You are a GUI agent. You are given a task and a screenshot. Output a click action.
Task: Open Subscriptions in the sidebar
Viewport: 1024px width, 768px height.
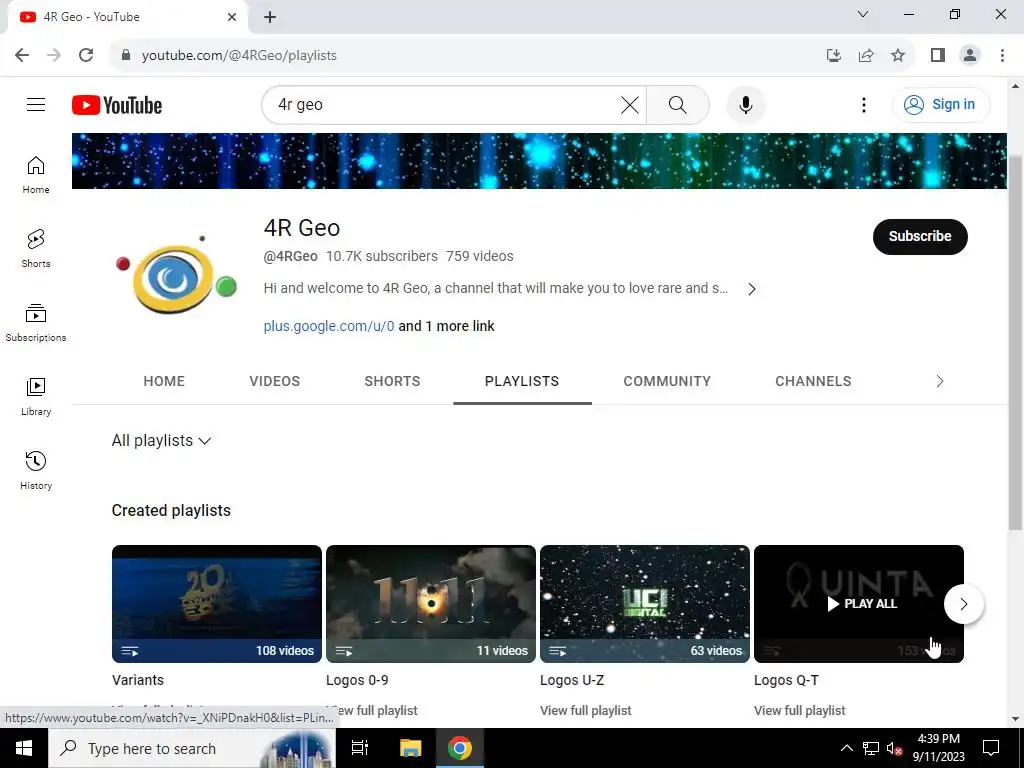(x=36, y=322)
